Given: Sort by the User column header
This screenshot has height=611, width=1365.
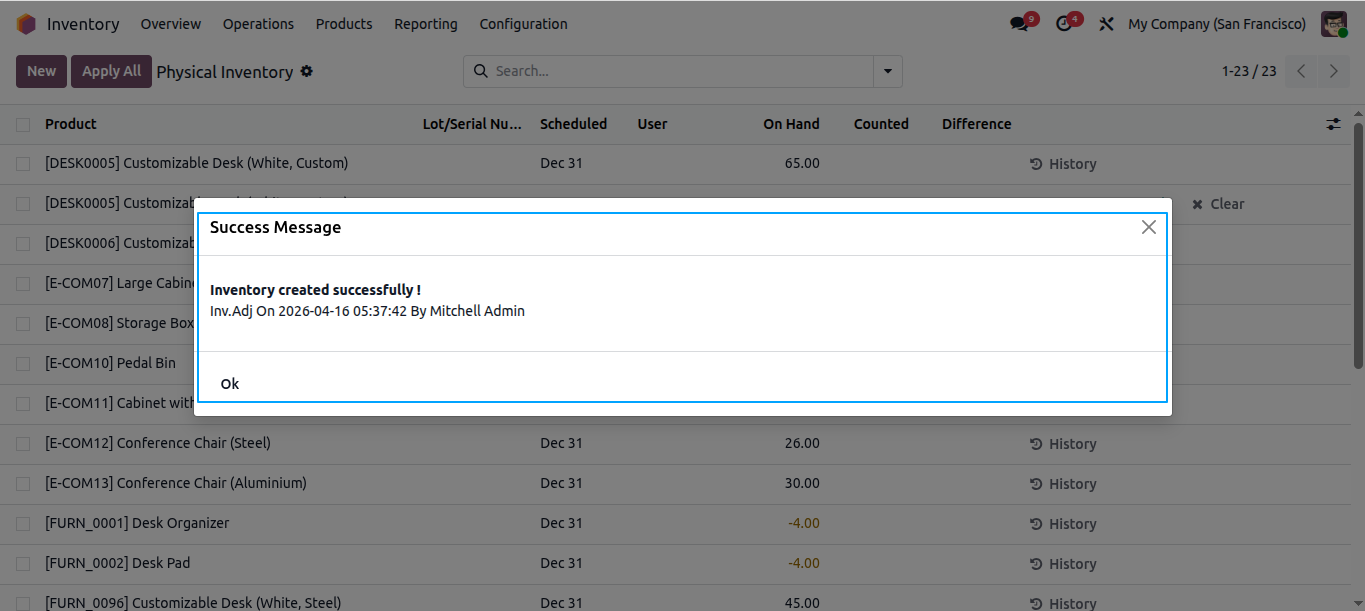Looking at the screenshot, I should click(x=652, y=124).
